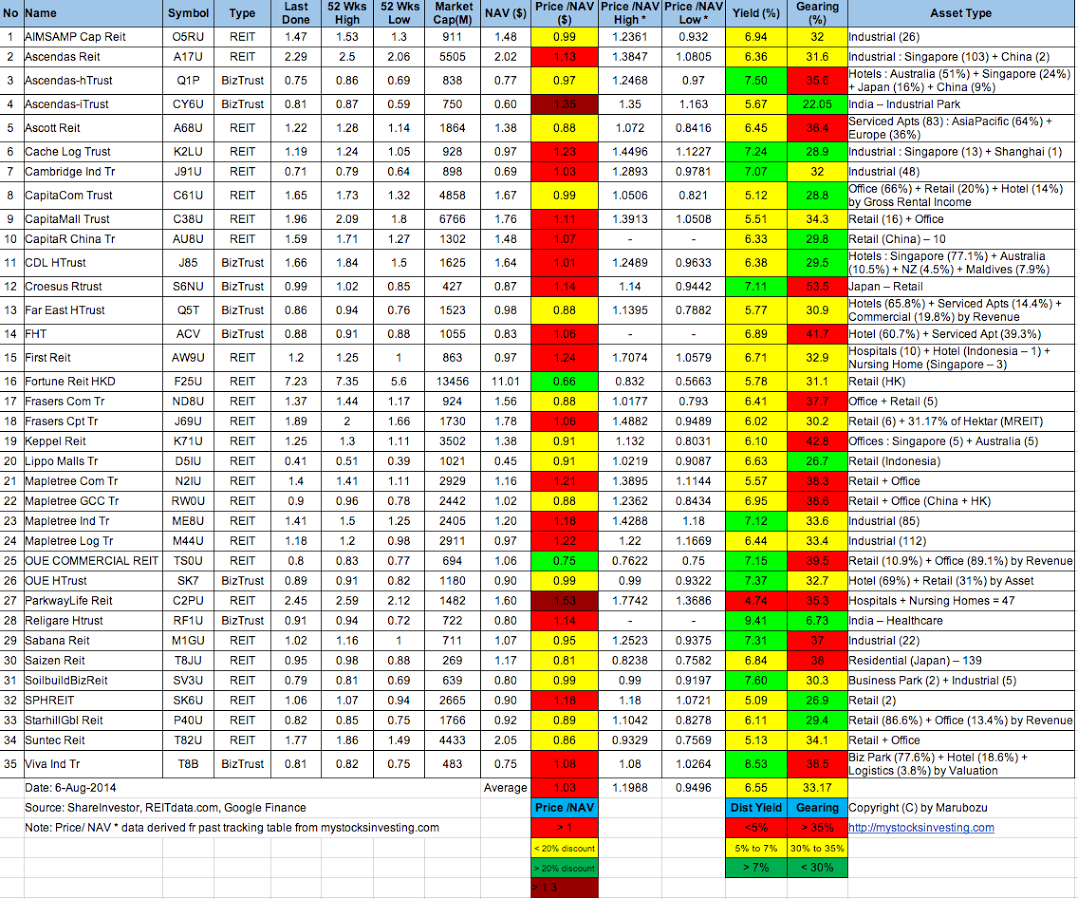Click the 'Last Done' column header
The image size is (1078, 899).
[x=296, y=14]
